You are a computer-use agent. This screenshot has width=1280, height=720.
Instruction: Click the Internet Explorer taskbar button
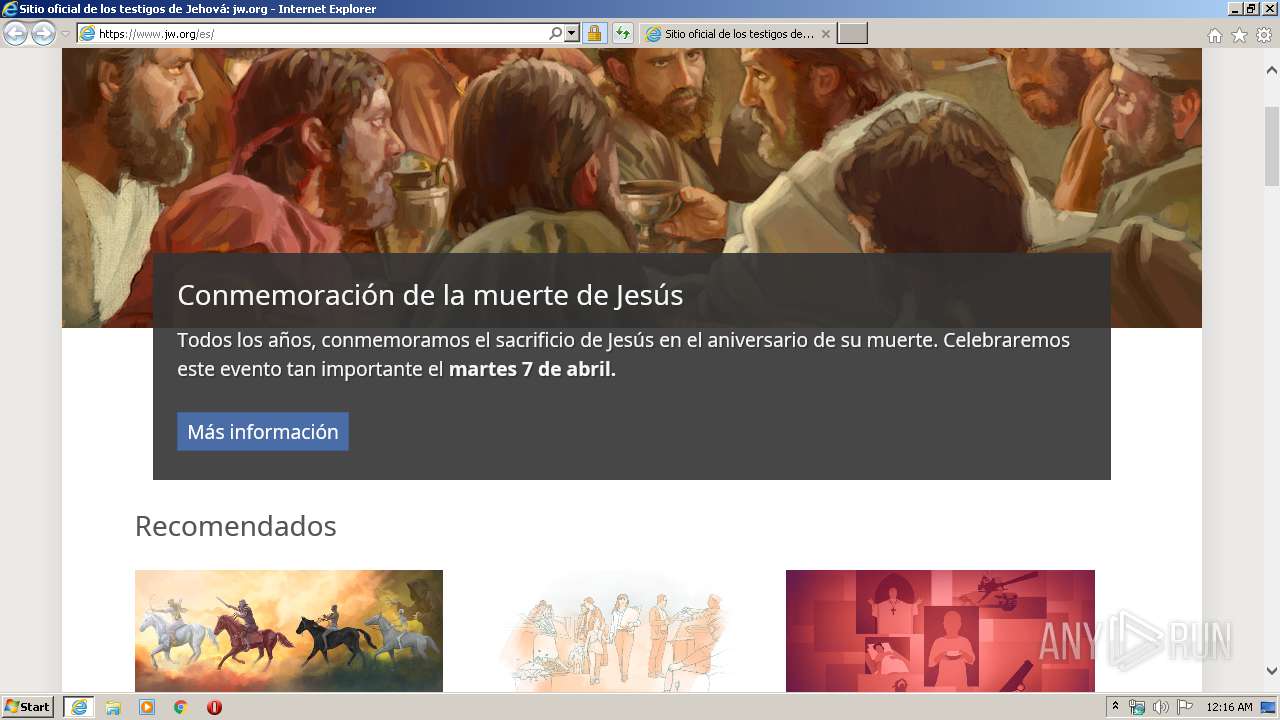[78, 707]
